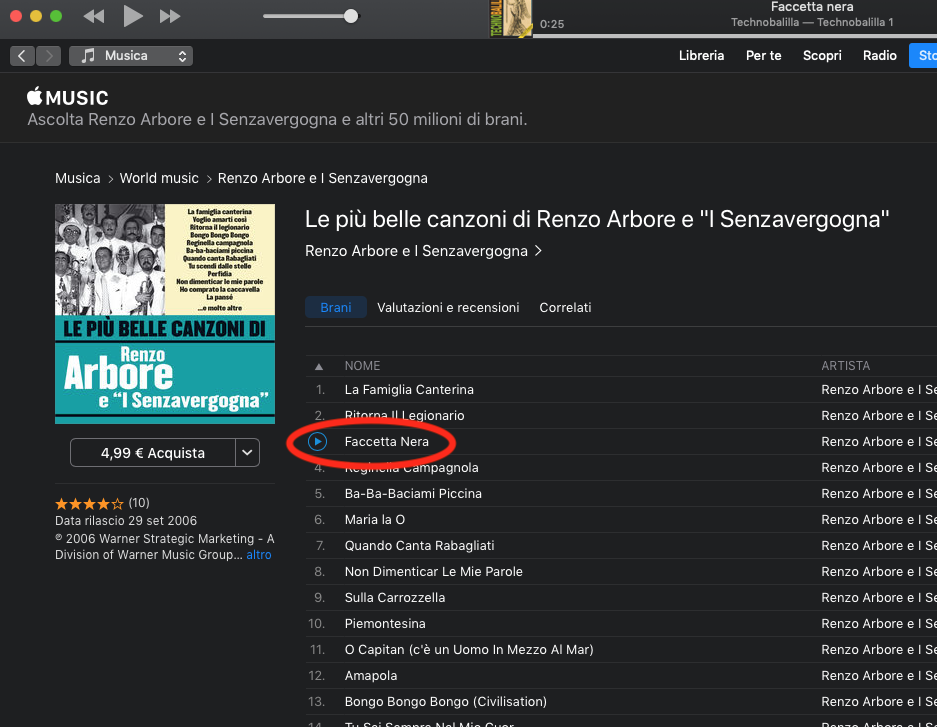Viewport: 937px width, 727px height.
Task: Open the Correlati tab
Action: pyautogui.click(x=565, y=307)
